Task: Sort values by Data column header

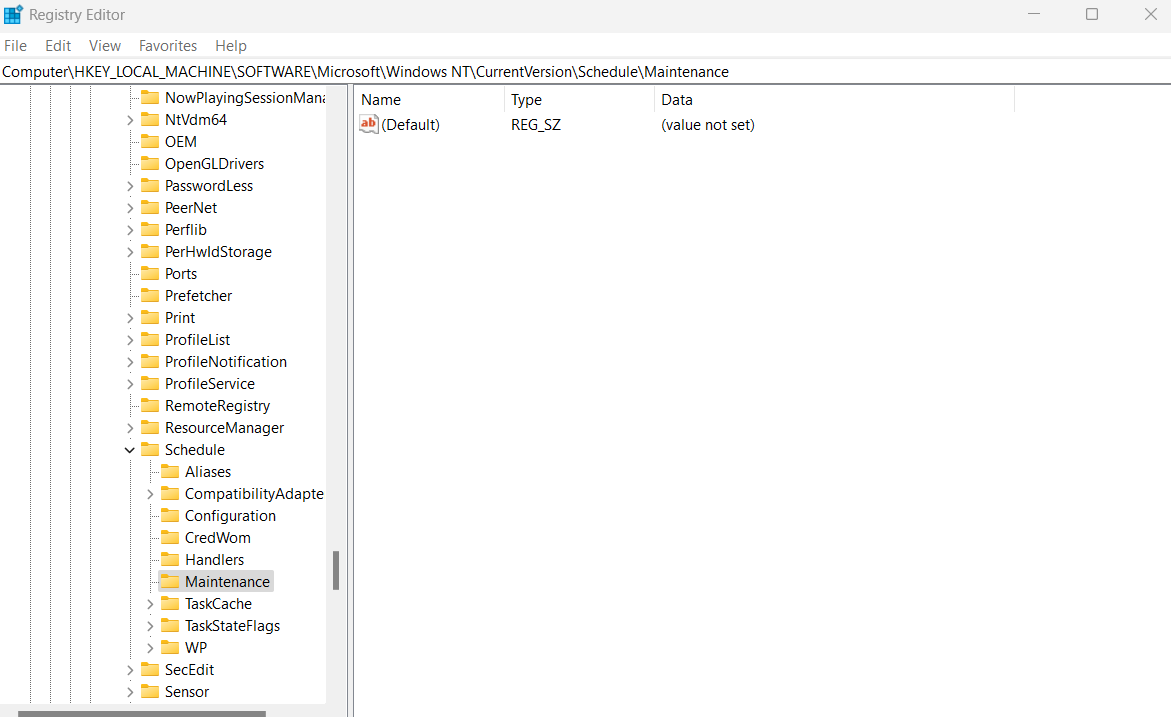Action: (x=834, y=100)
